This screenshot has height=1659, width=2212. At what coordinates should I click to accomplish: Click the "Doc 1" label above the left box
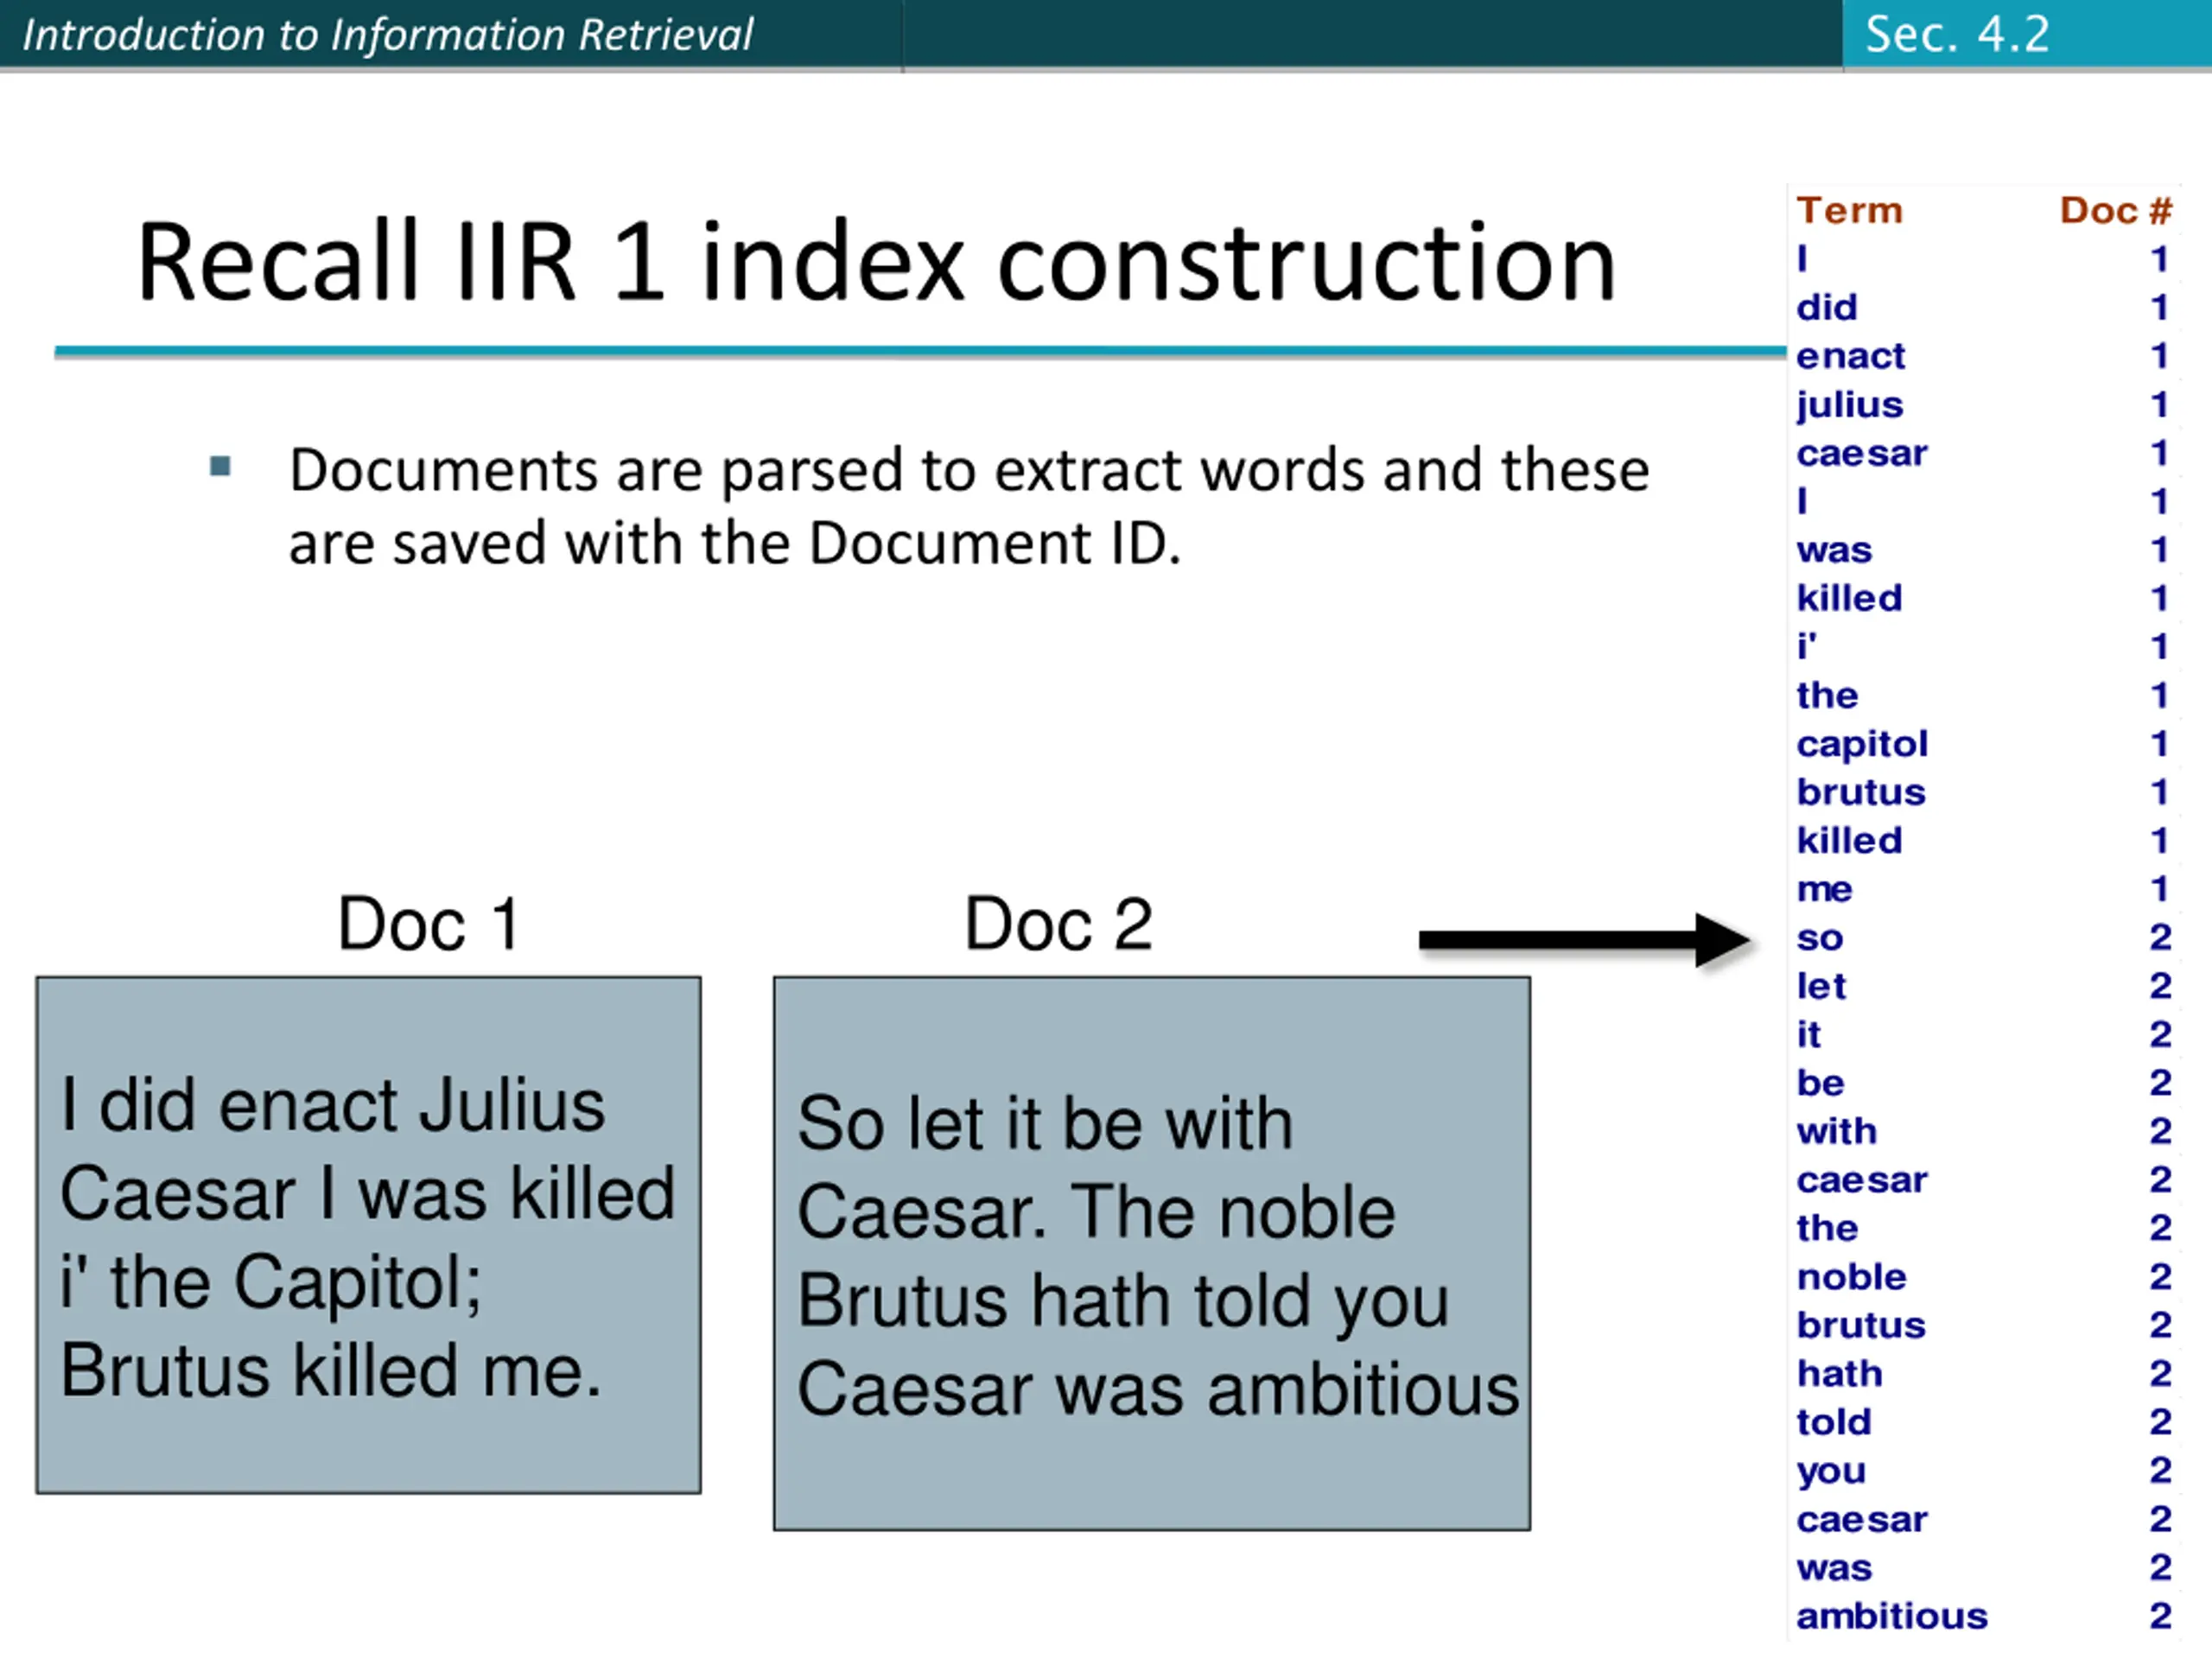[428, 923]
